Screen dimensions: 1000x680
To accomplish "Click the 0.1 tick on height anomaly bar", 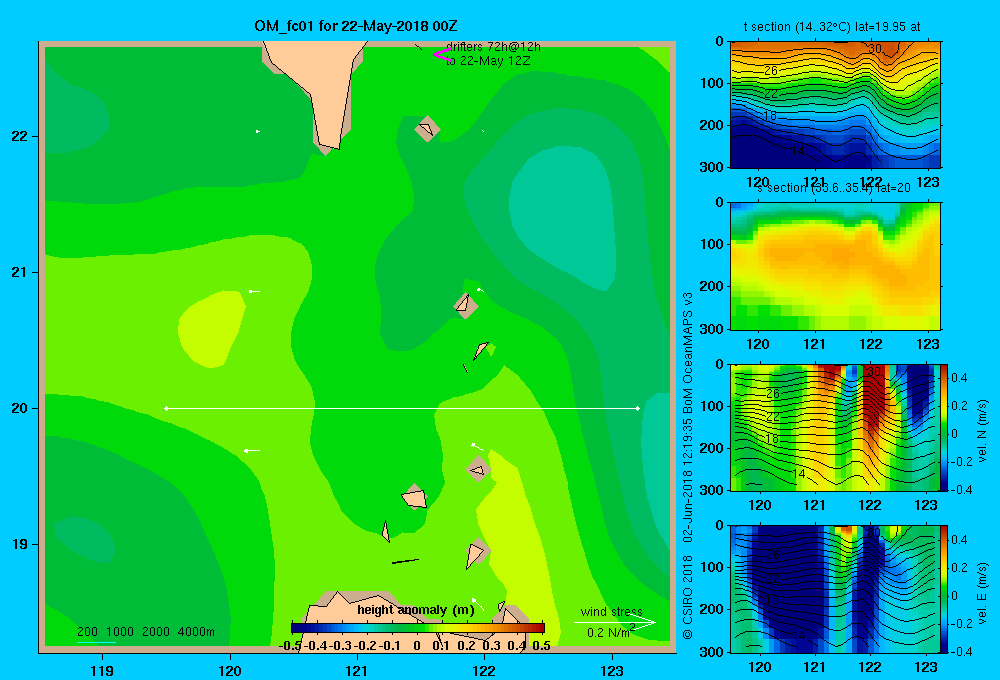I will click(x=441, y=646).
